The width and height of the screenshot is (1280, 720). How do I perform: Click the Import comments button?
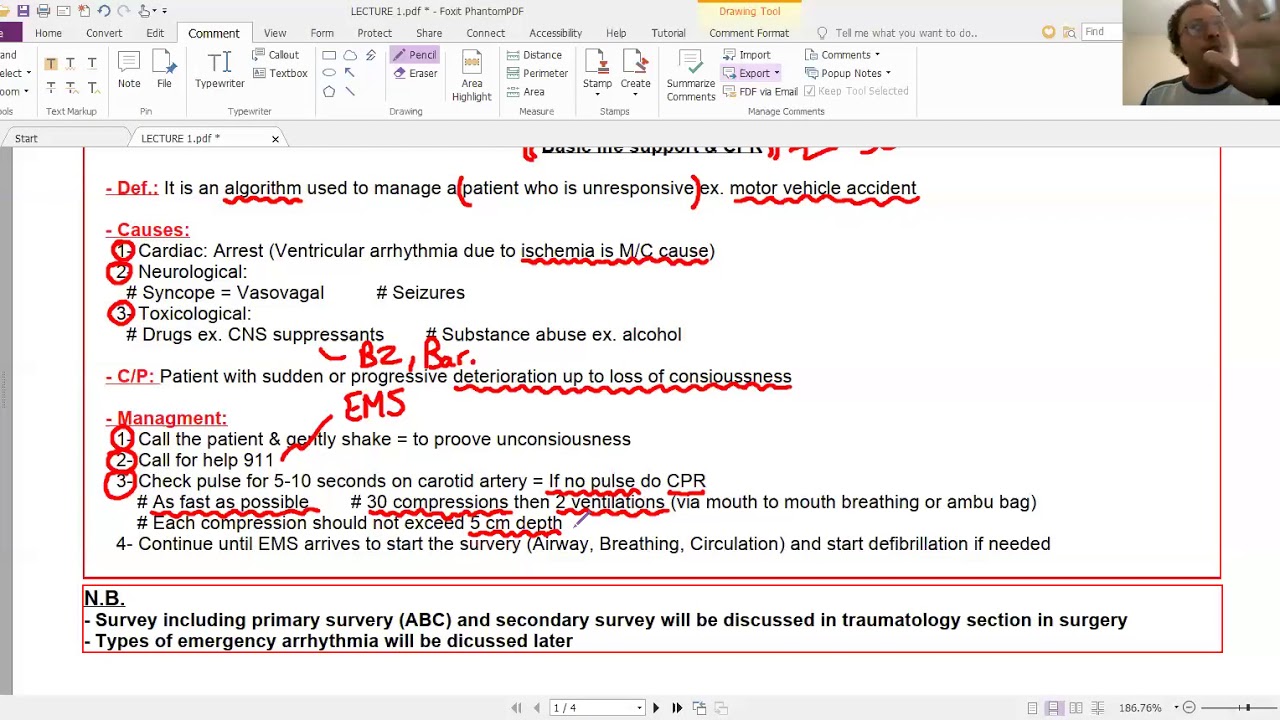746,55
